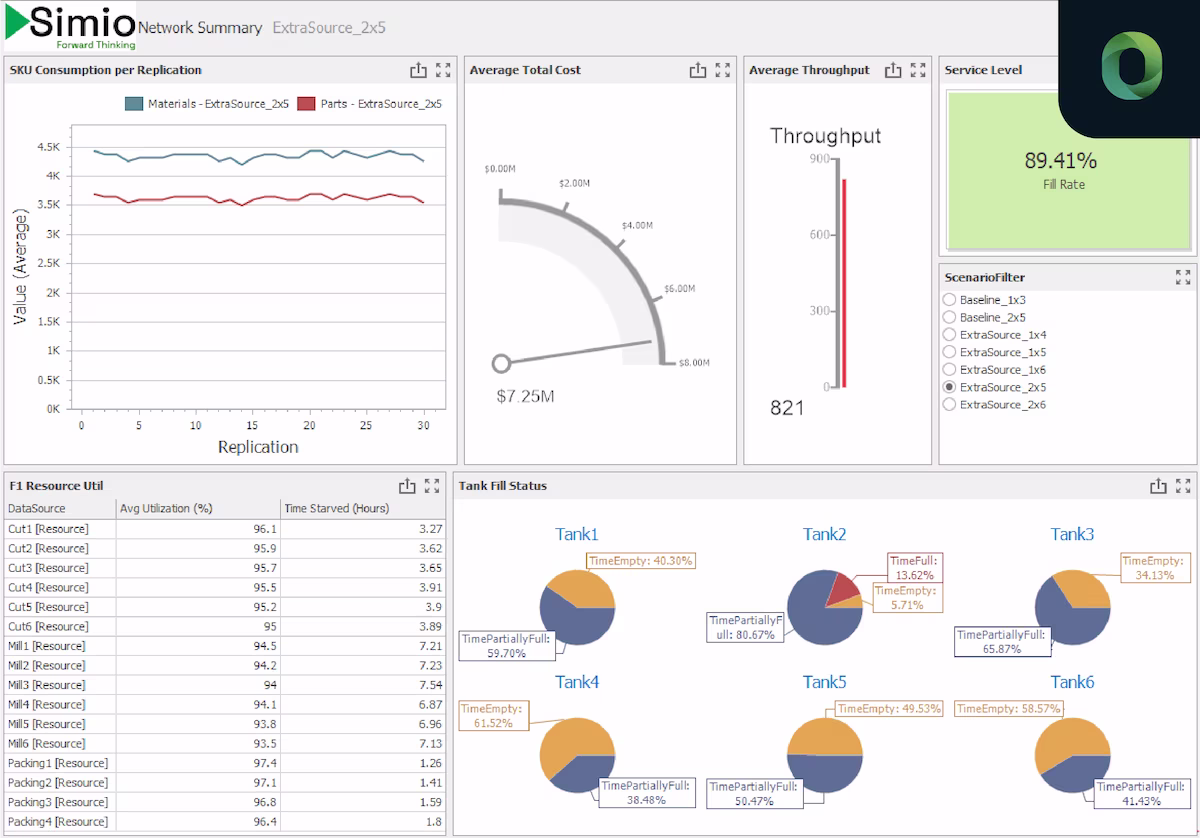Click the Packing3 time starved value 1.59
The image size is (1200, 838).
[430, 802]
